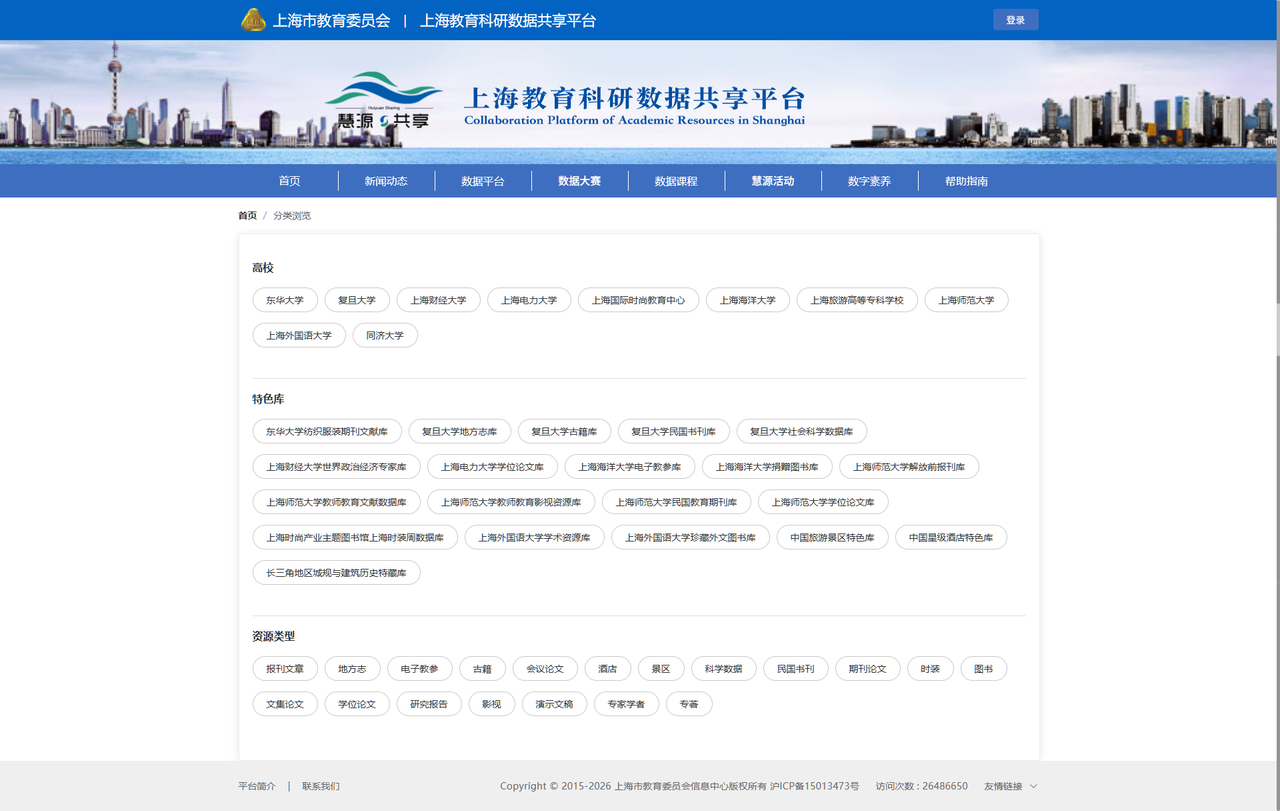Open the 联系我们 footer link
The image size is (1280, 811).
[321, 786]
